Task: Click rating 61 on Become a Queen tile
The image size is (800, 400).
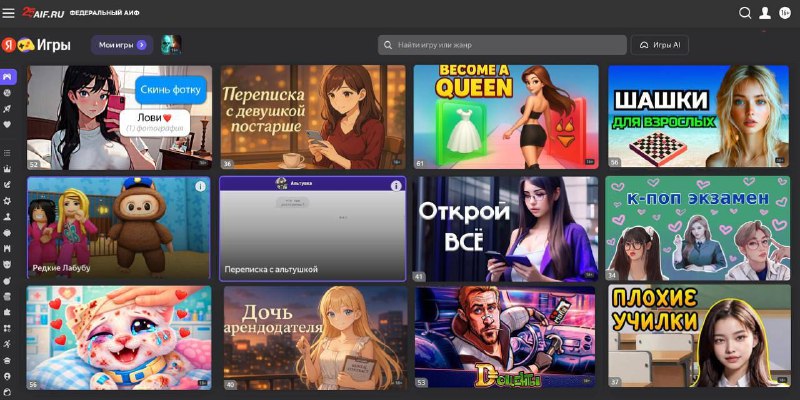Action: click(x=420, y=164)
